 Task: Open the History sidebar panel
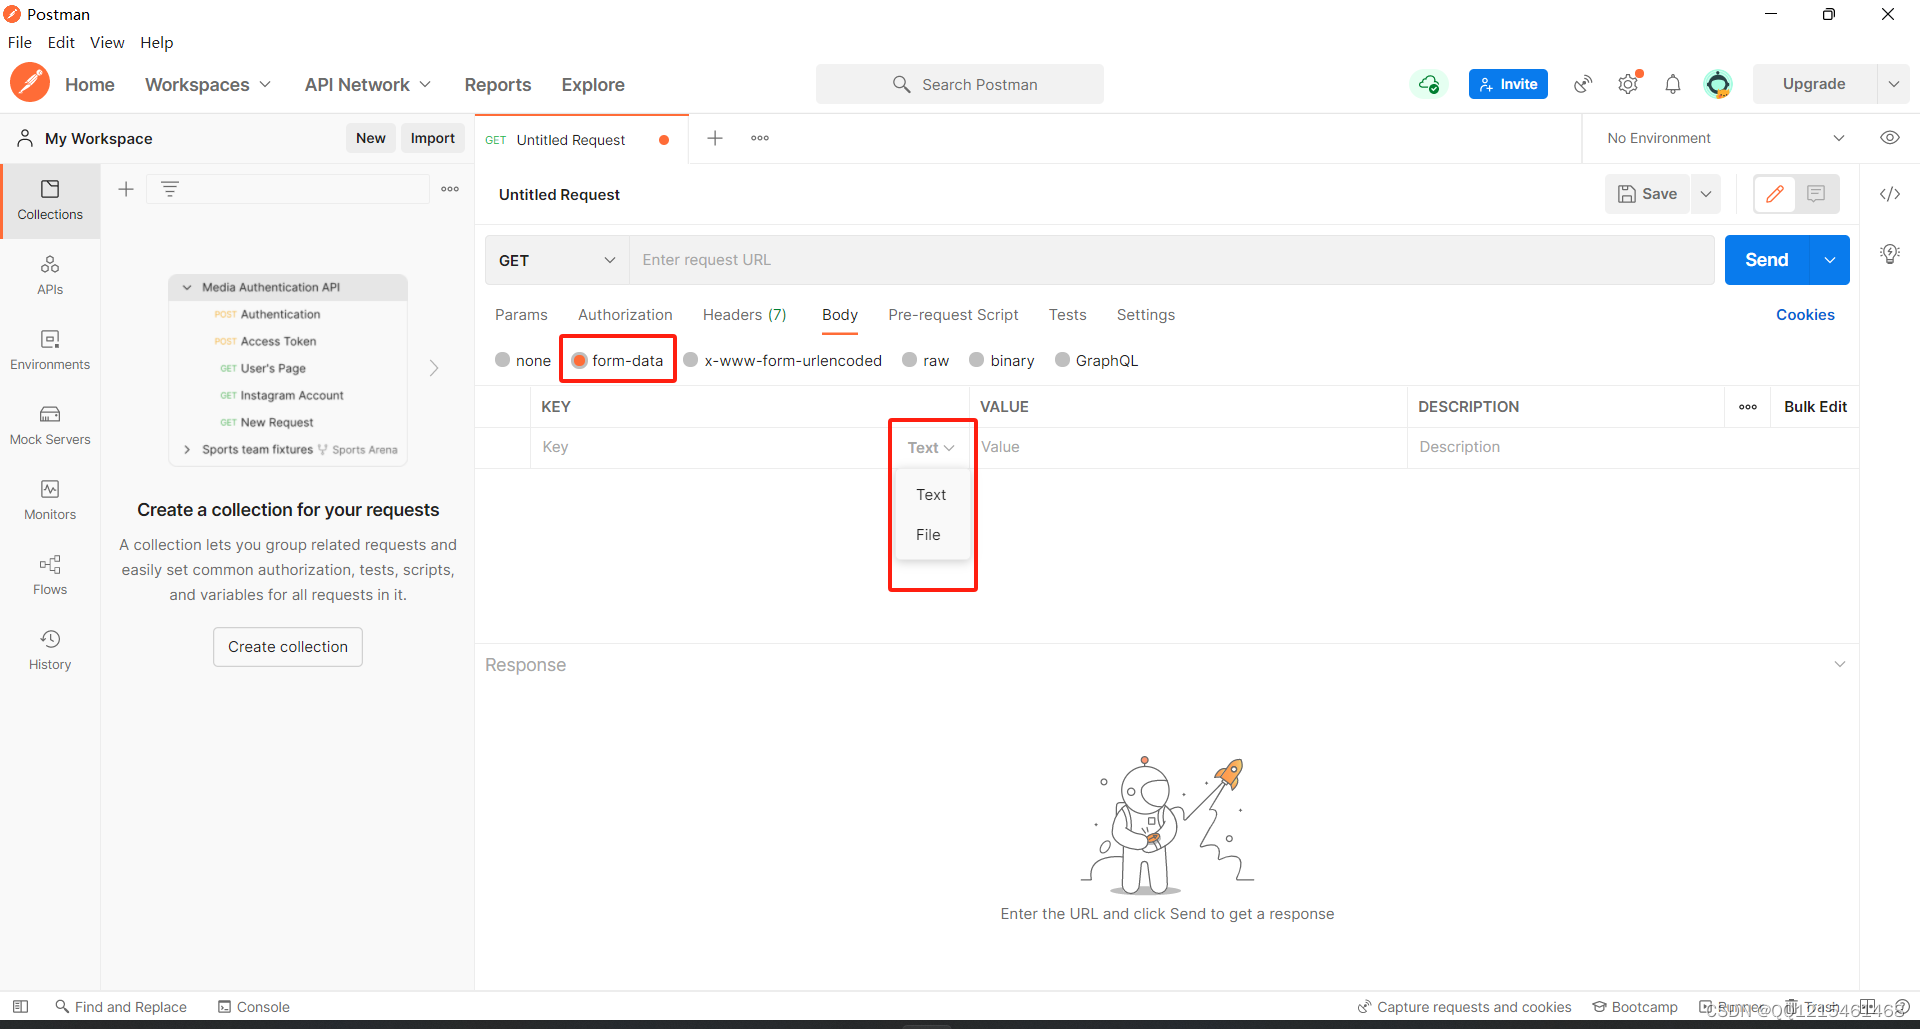point(50,651)
